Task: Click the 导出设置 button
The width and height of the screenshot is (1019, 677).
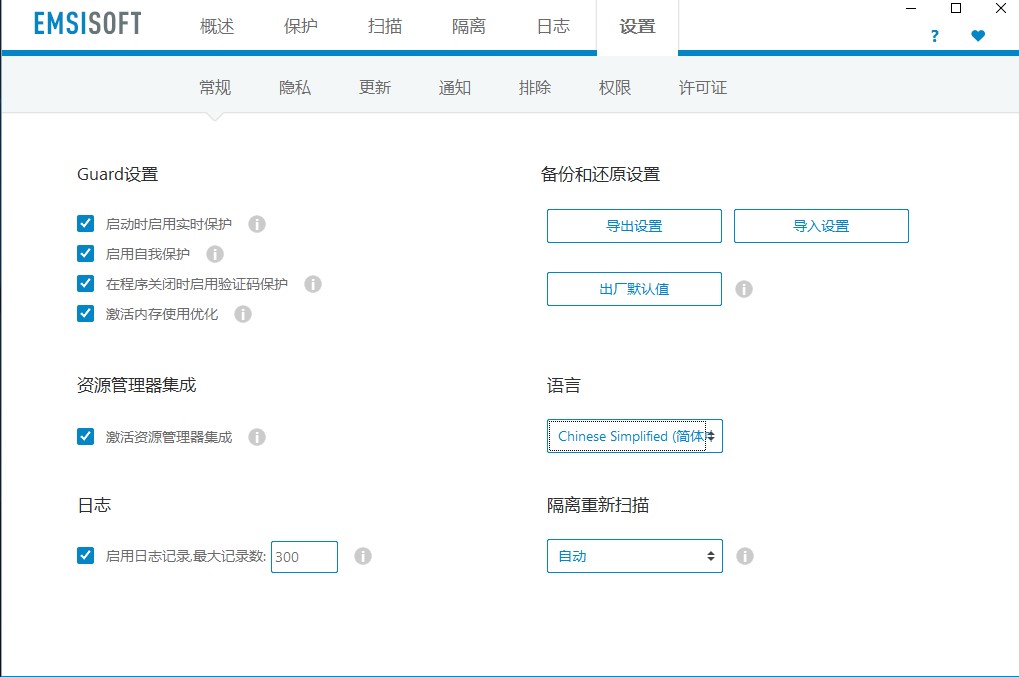Action: point(634,226)
